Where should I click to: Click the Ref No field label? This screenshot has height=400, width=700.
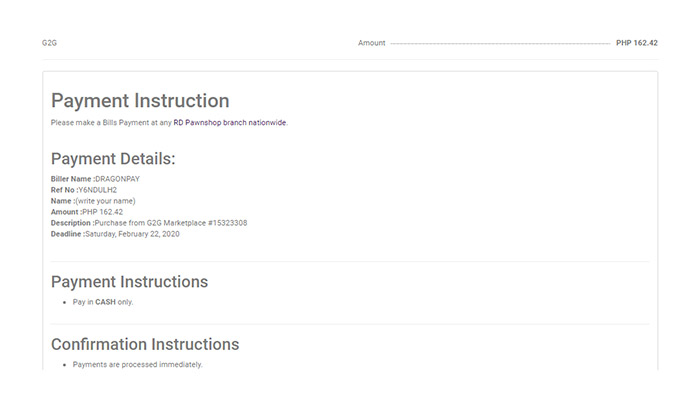click(63, 189)
